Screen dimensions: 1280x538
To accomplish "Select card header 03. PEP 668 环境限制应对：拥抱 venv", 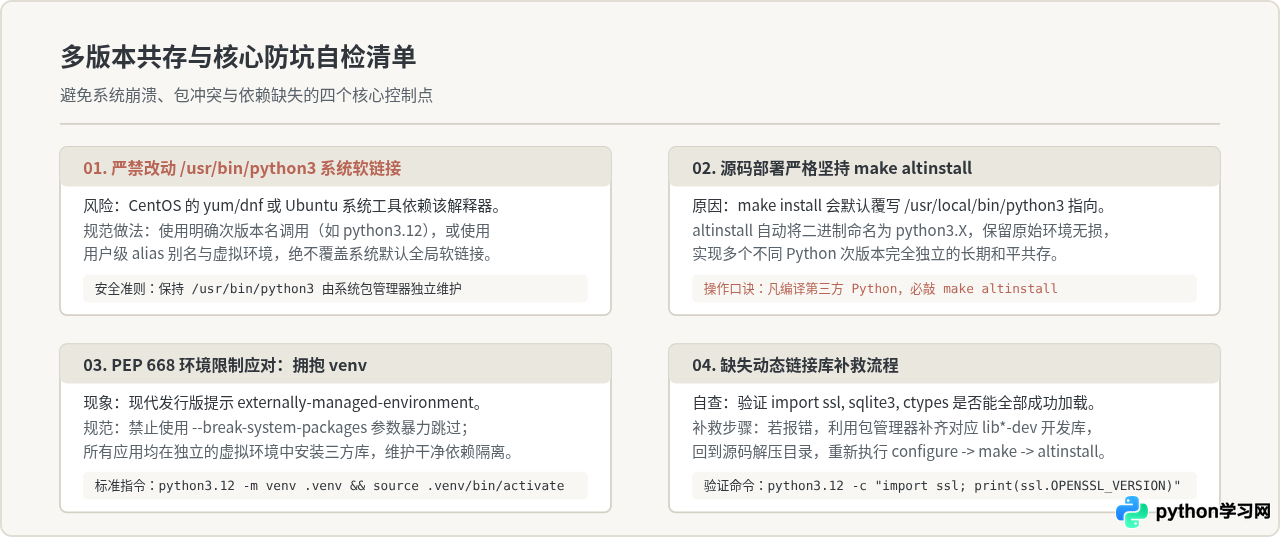I will 335,364.
